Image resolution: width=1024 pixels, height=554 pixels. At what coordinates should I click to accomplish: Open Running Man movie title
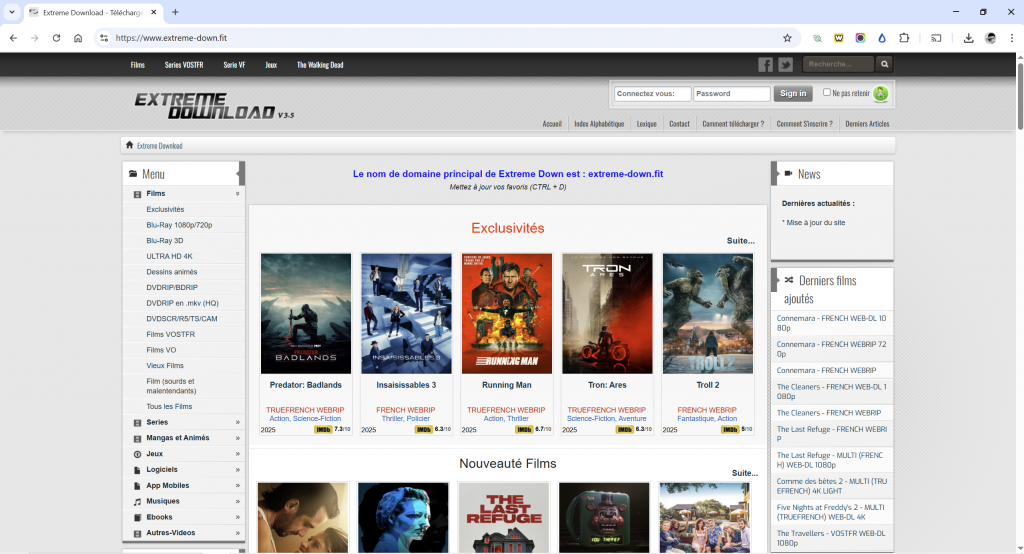pos(507,385)
